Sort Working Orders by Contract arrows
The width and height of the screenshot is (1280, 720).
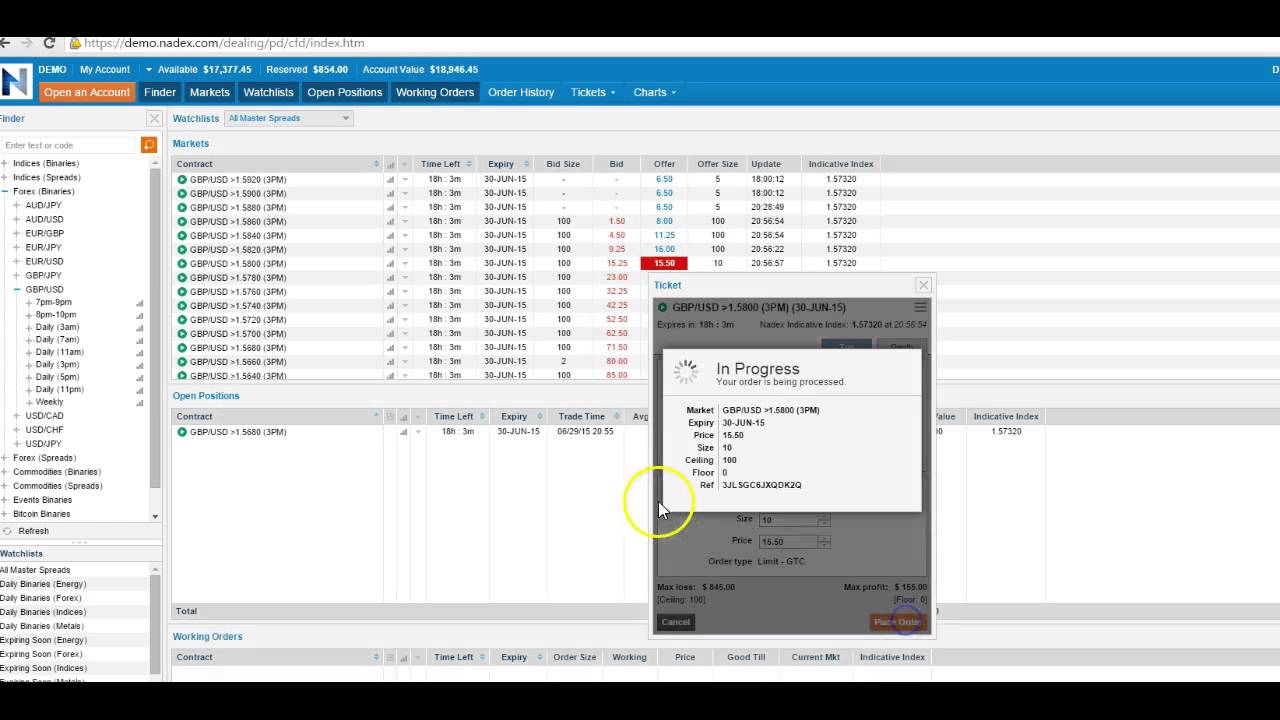coord(377,657)
